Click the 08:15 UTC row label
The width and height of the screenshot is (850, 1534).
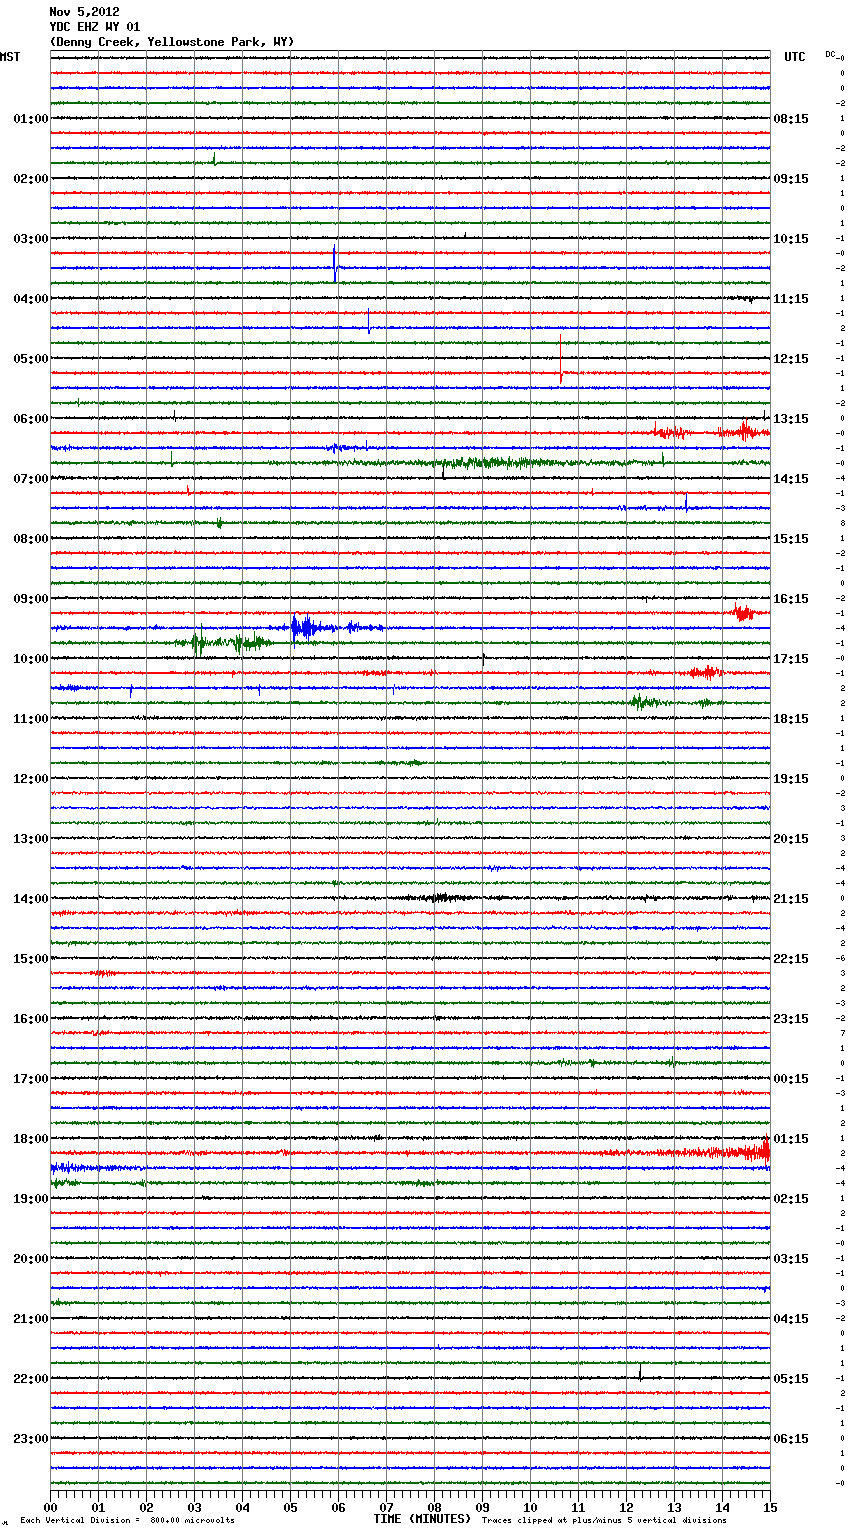(791, 119)
